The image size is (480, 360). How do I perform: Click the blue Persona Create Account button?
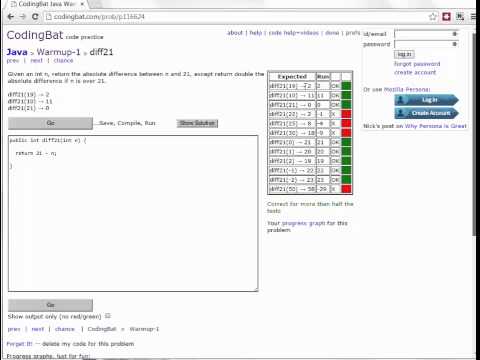point(426,113)
